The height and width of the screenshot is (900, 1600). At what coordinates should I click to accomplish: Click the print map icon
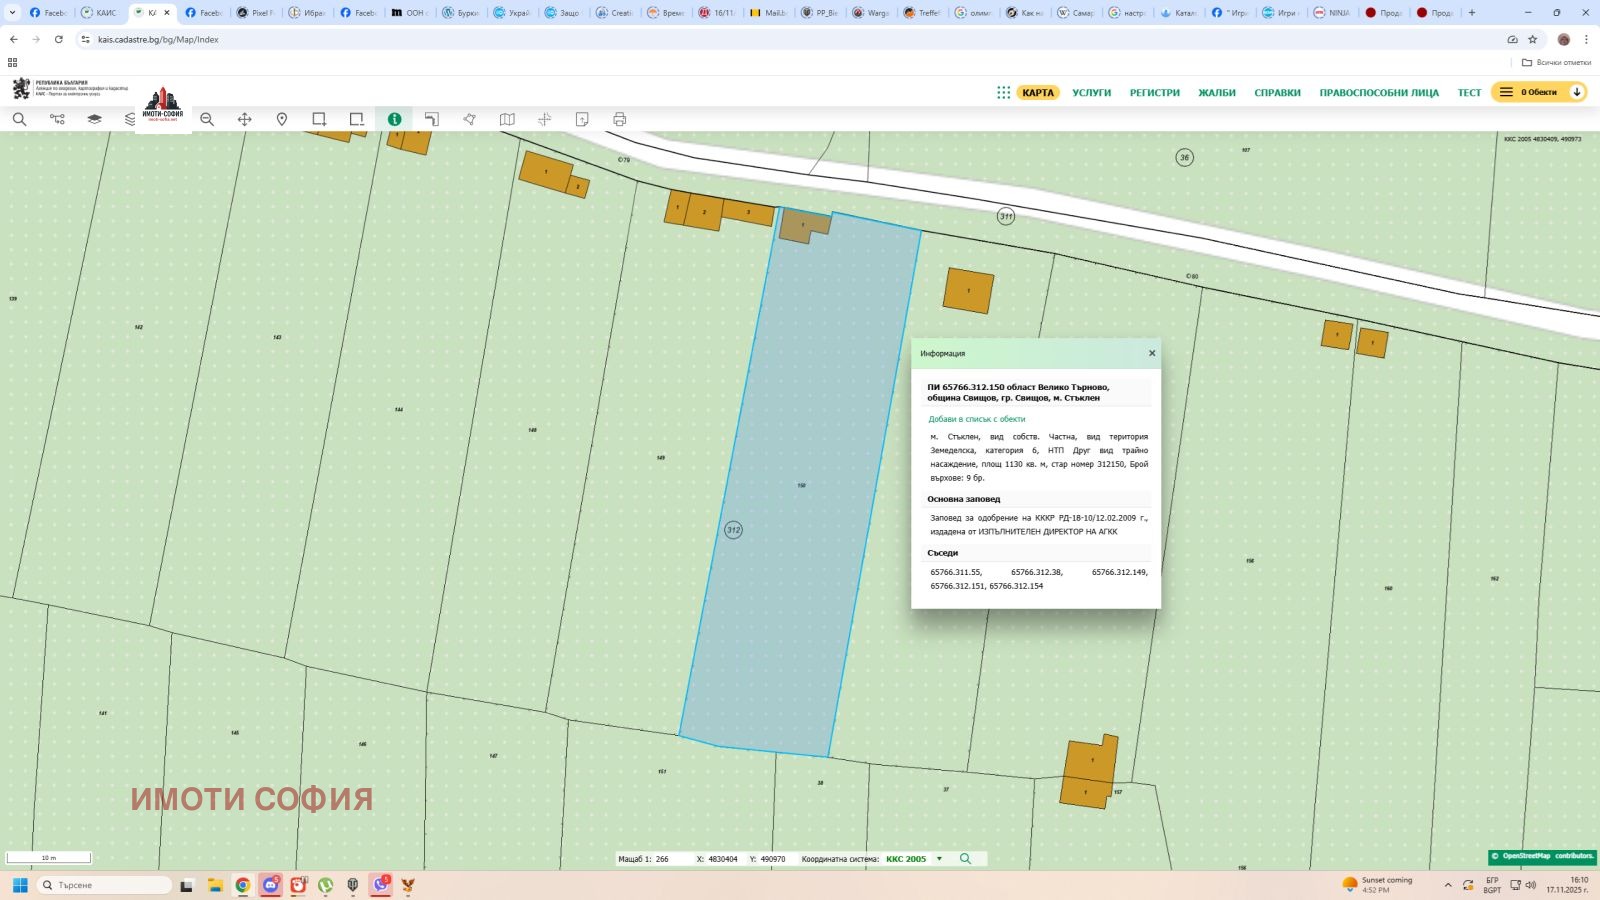click(x=619, y=119)
